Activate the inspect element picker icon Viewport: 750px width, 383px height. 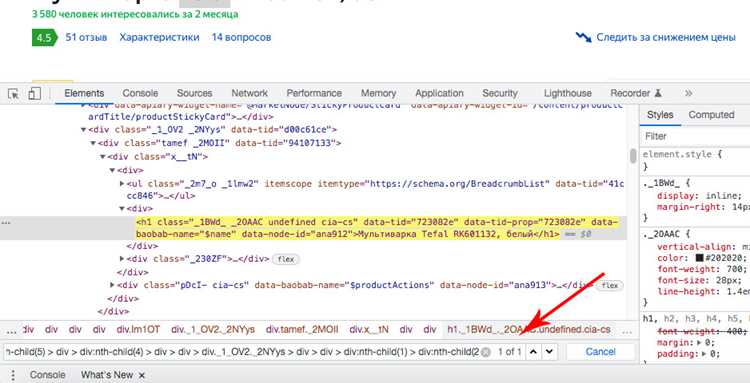13,93
